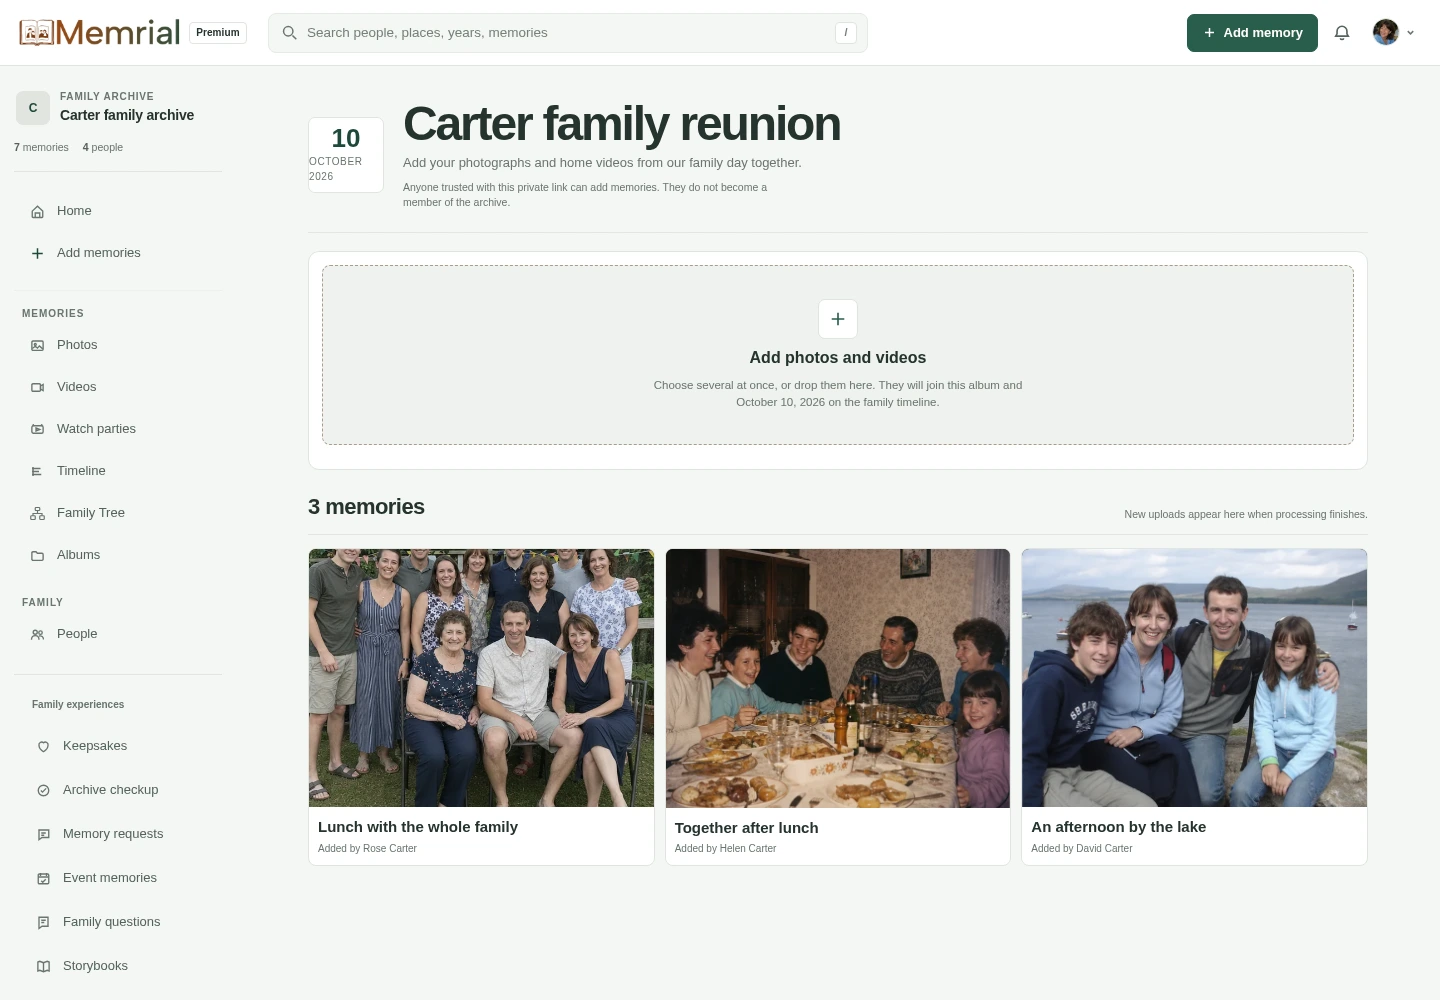
Task: Click the Memory requests icon
Action: point(44,834)
